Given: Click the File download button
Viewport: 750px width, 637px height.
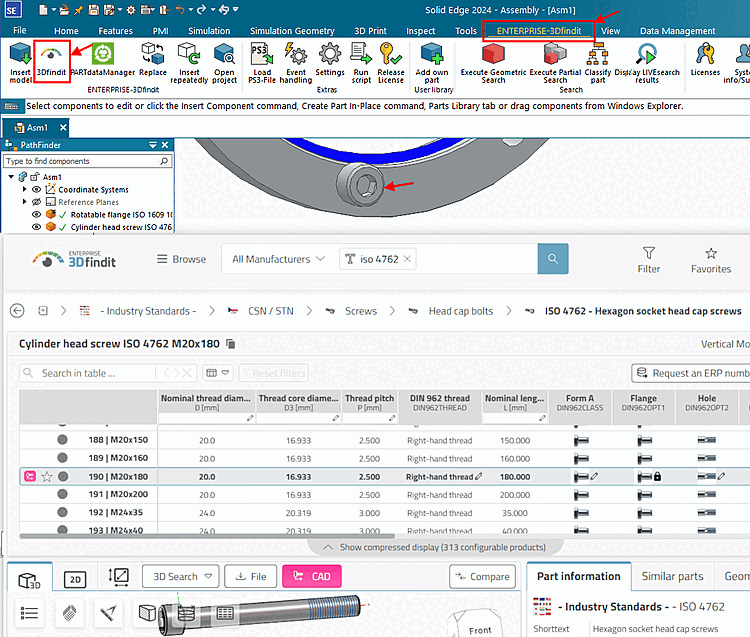Looking at the screenshot, I should [251, 576].
